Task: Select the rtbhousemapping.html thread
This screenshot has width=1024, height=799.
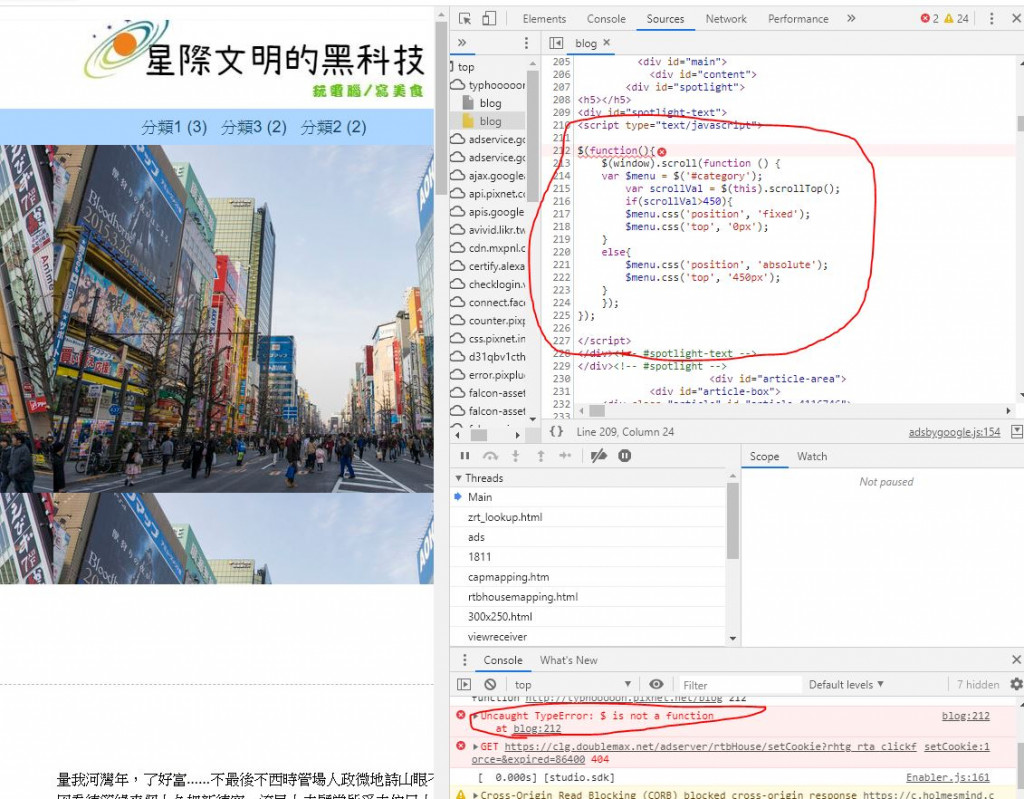Action: click(588, 596)
